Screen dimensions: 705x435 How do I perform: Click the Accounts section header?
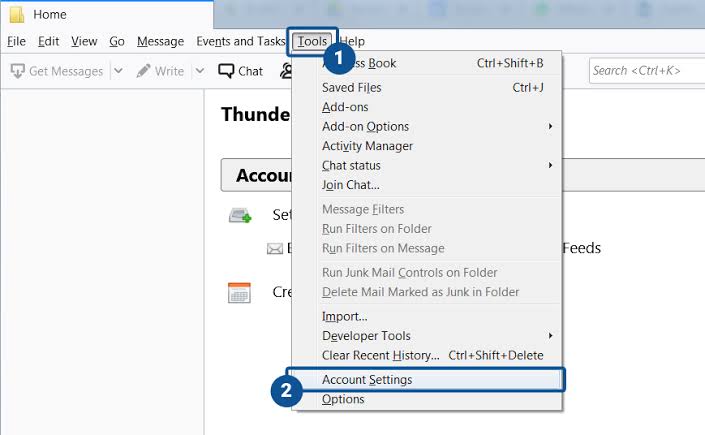click(463, 175)
